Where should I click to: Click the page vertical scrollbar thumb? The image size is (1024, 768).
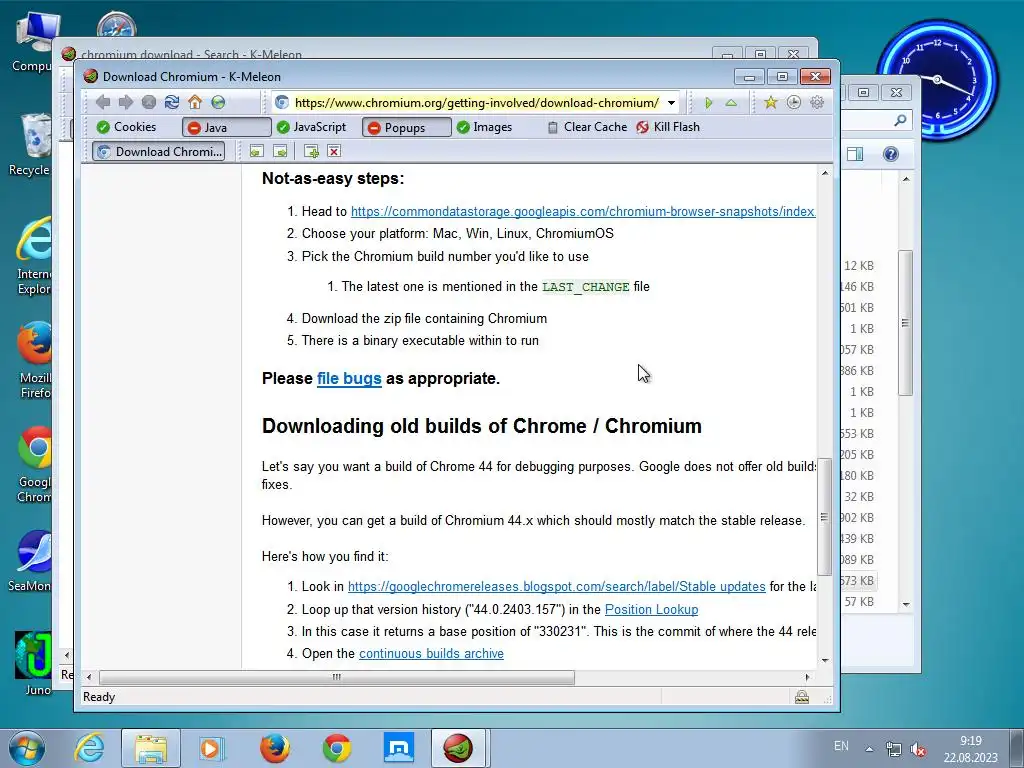click(x=824, y=516)
